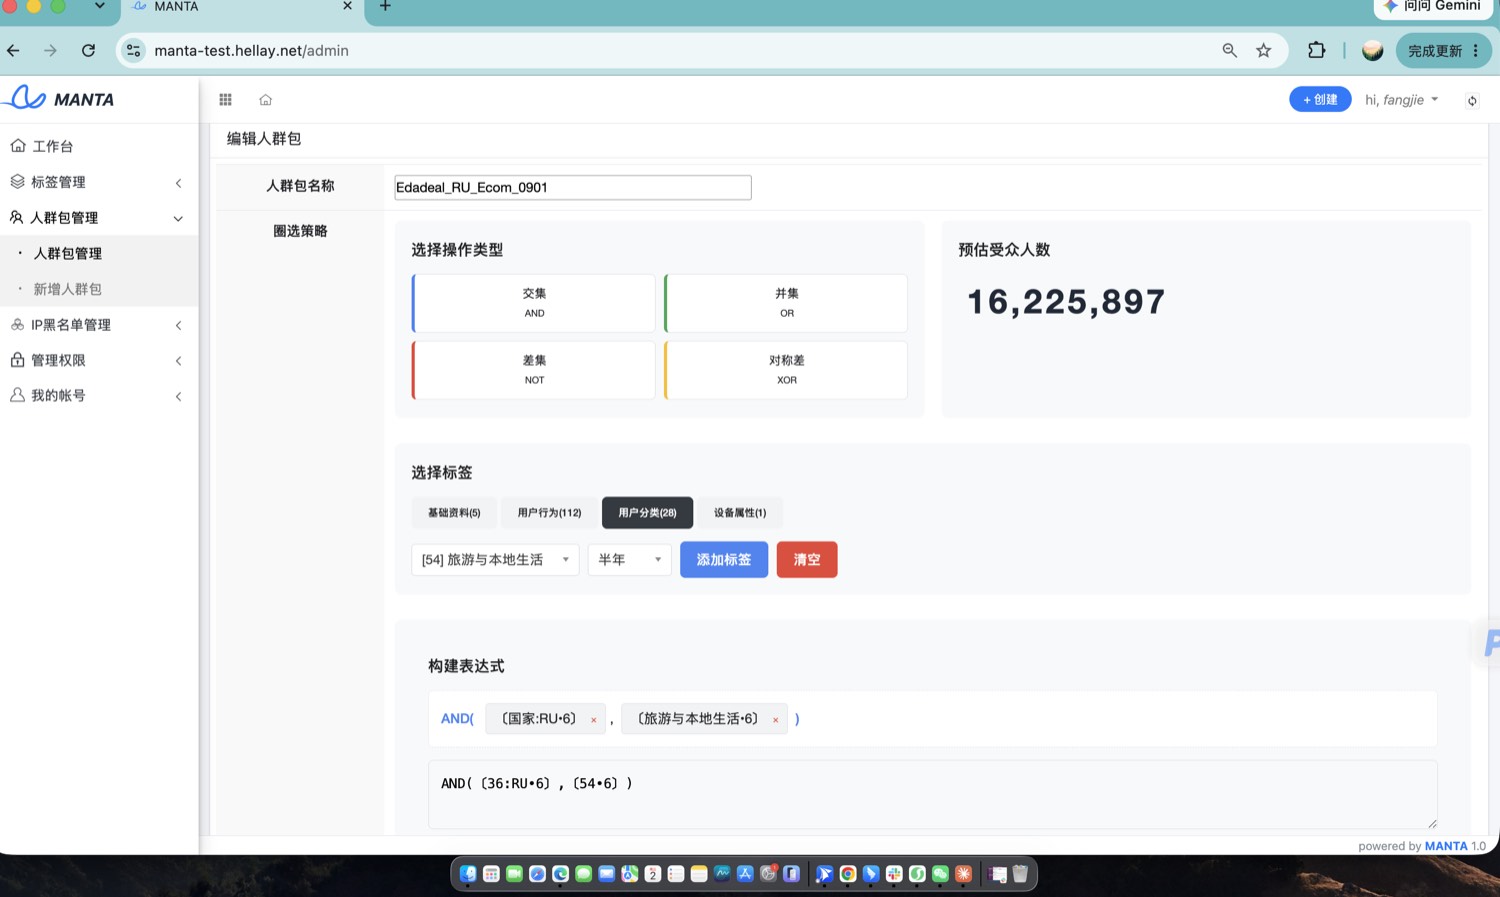Remove the 国家:RU·6 tag
The width and height of the screenshot is (1500, 897).
pyautogui.click(x=593, y=720)
